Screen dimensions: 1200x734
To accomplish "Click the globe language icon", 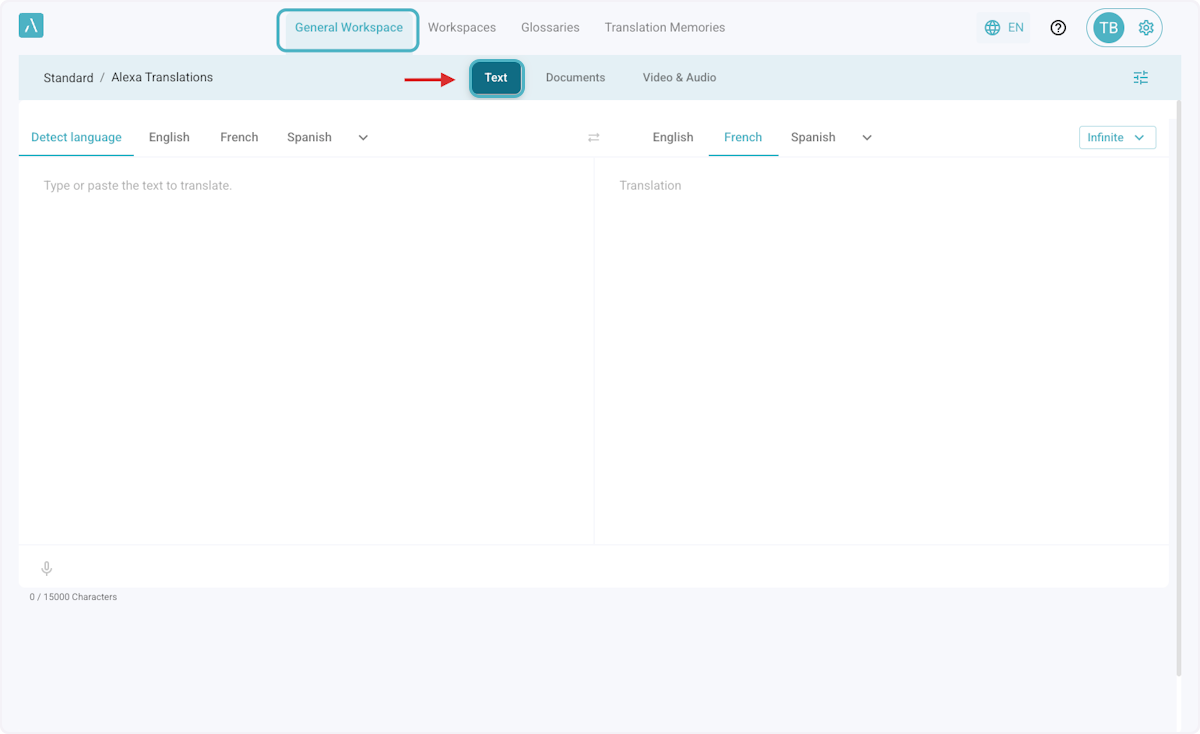I will [x=992, y=28].
